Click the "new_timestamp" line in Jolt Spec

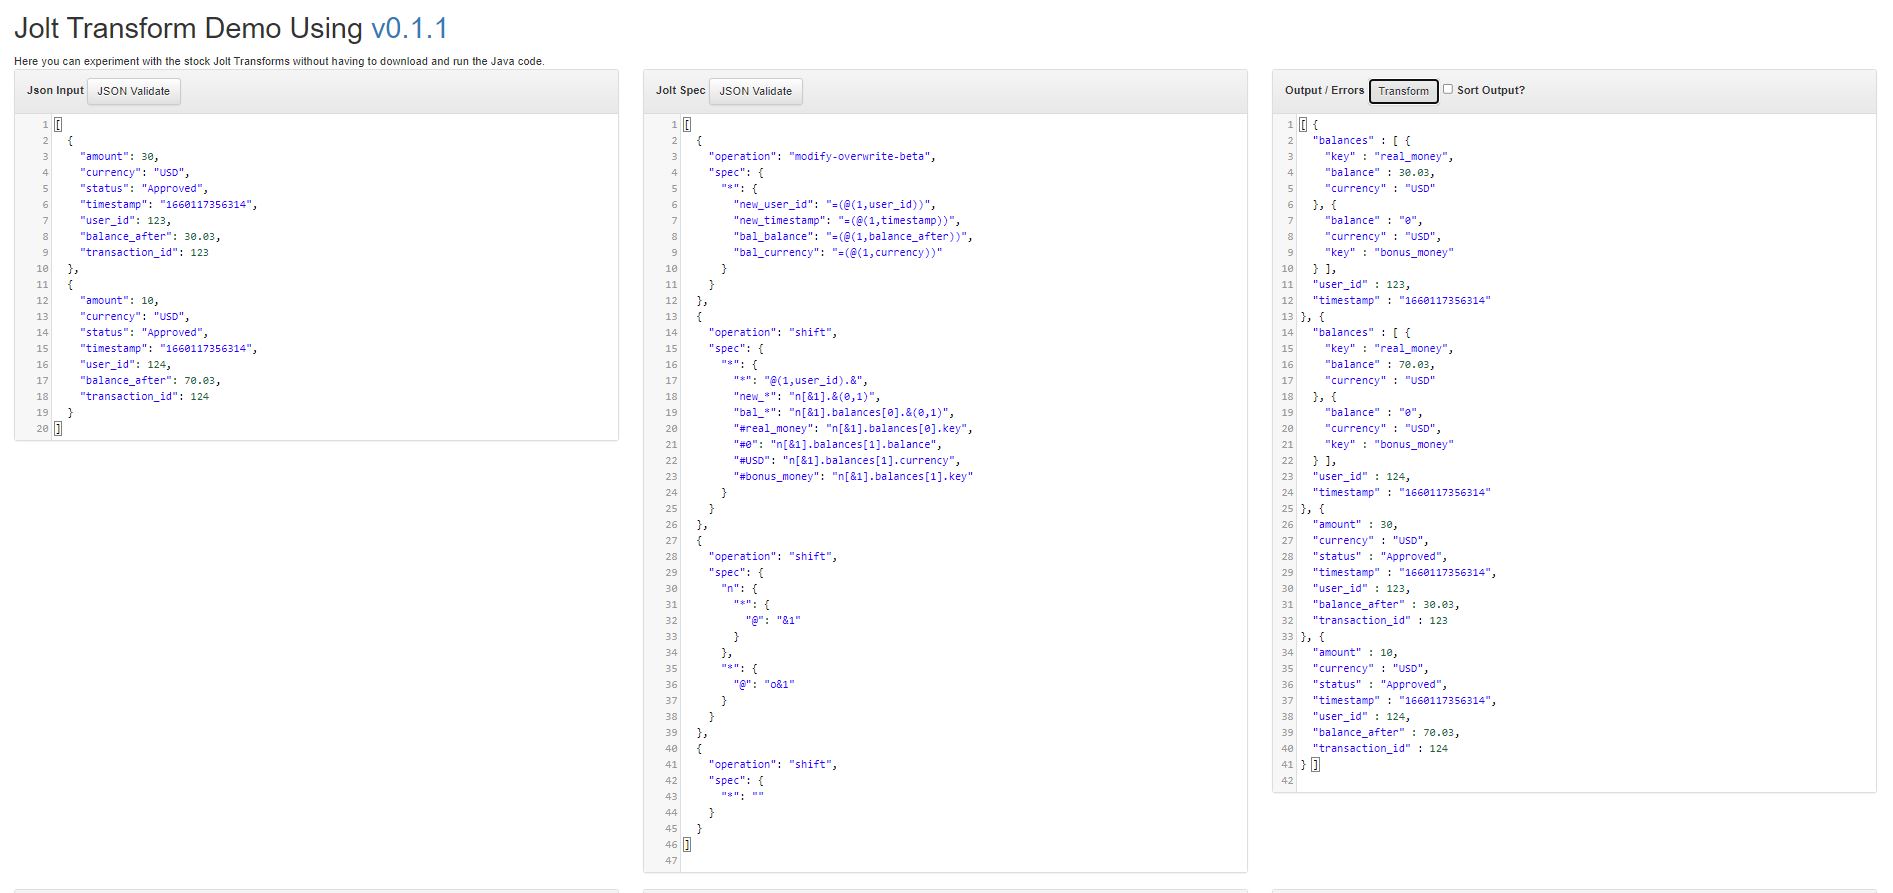[x=846, y=220]
